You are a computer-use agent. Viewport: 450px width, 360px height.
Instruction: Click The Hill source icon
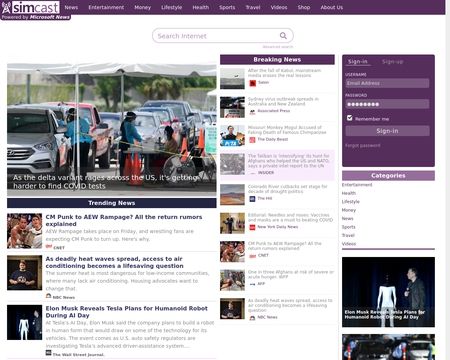(253, 199)
